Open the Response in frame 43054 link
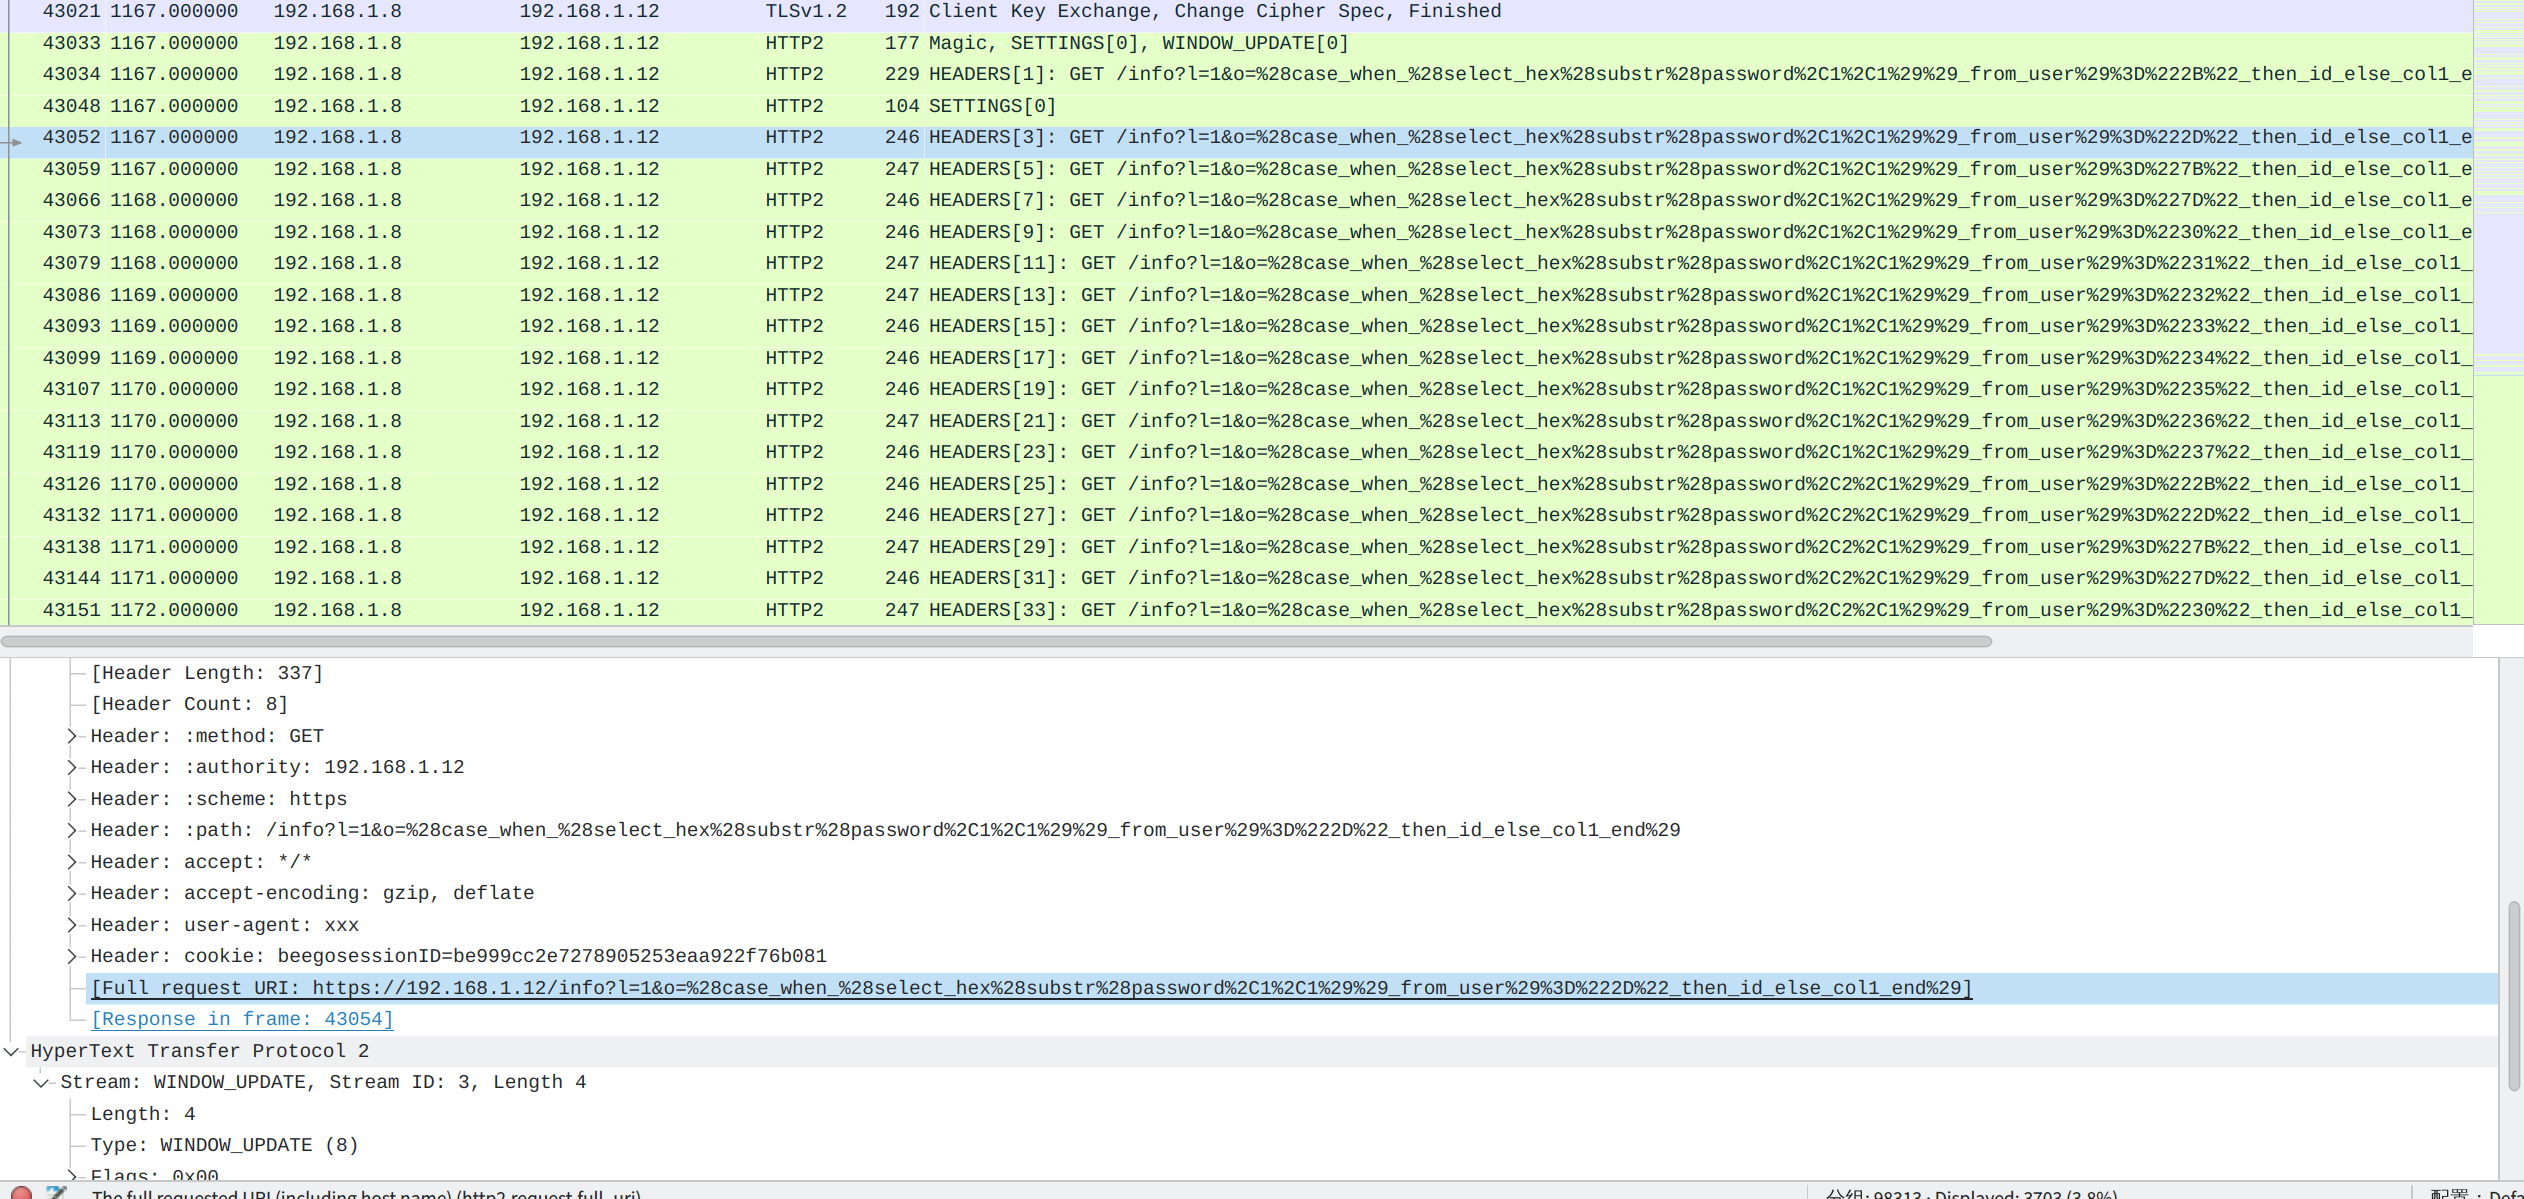This screenshot has width=2524, height=1199. pos(242,1019)
